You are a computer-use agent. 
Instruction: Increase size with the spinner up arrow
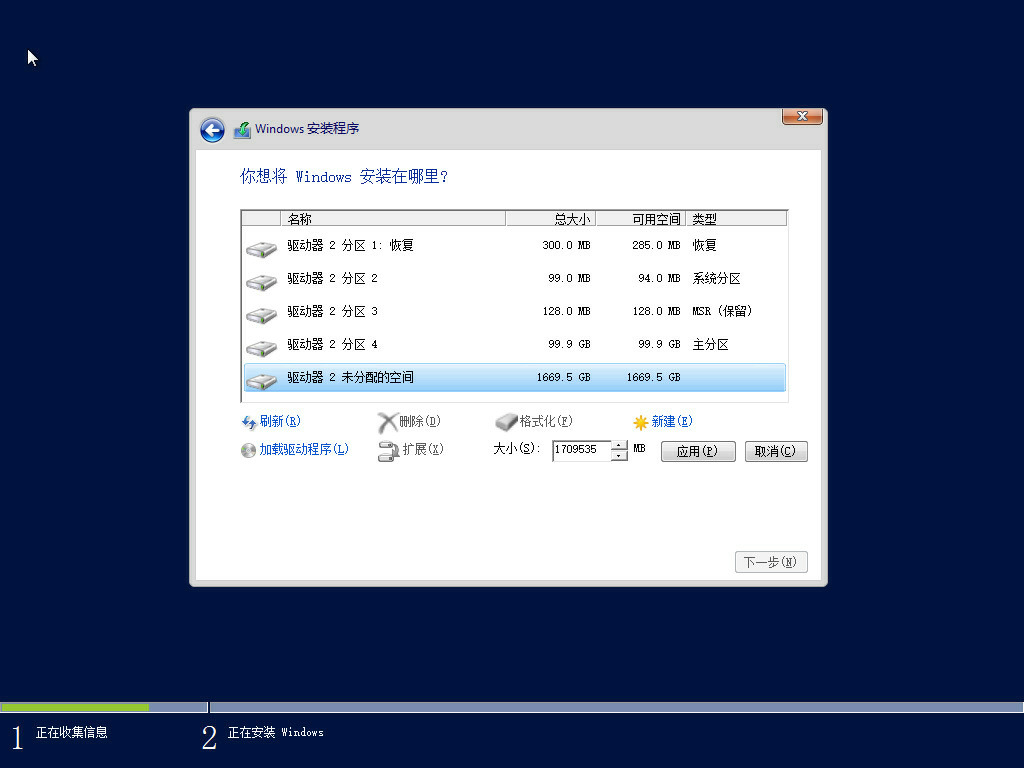619,445
